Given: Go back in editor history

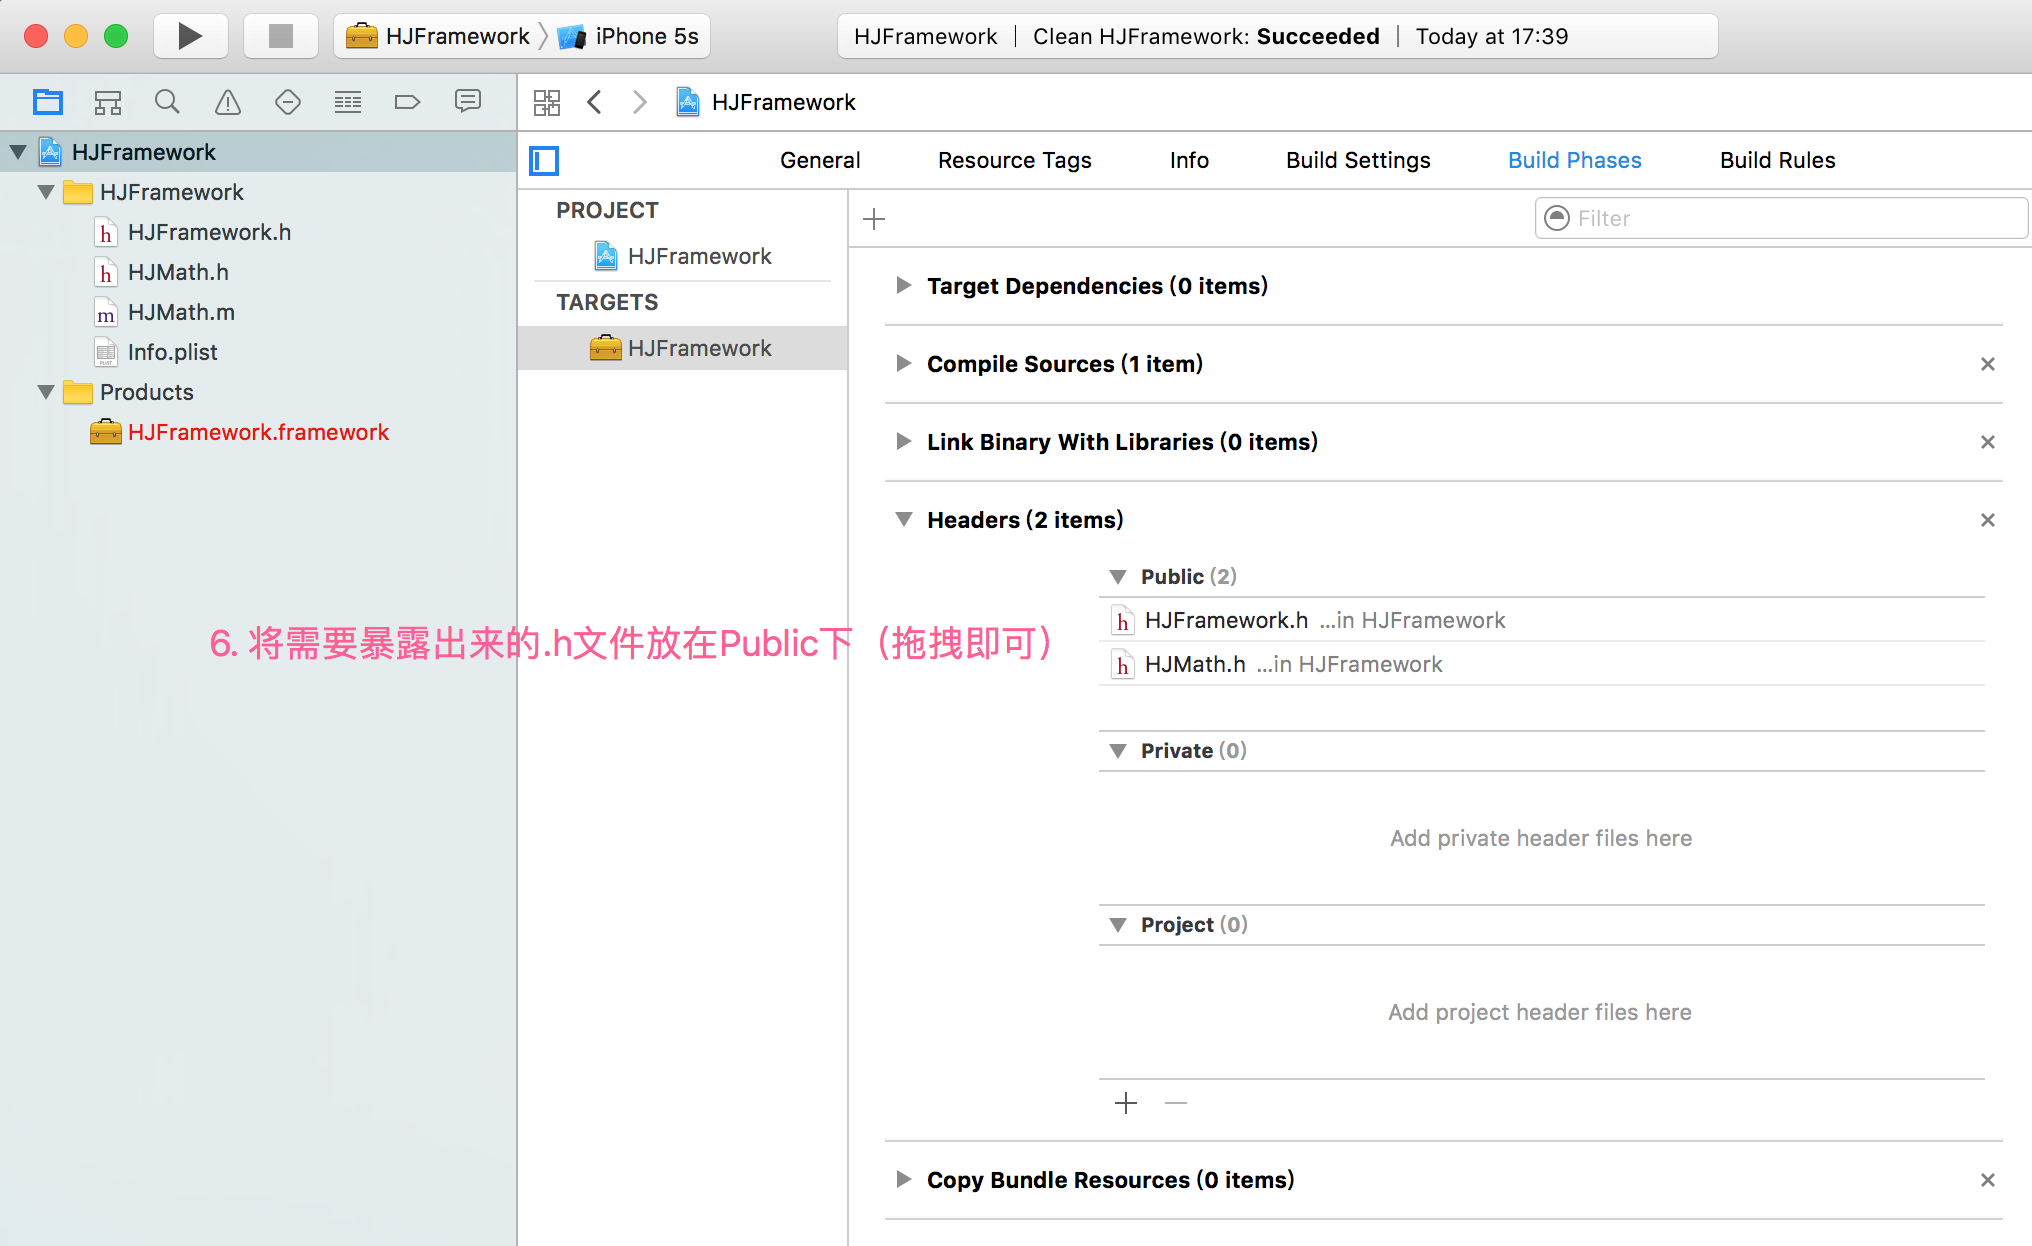Looking at the screenshot, I should pos(595,102).
